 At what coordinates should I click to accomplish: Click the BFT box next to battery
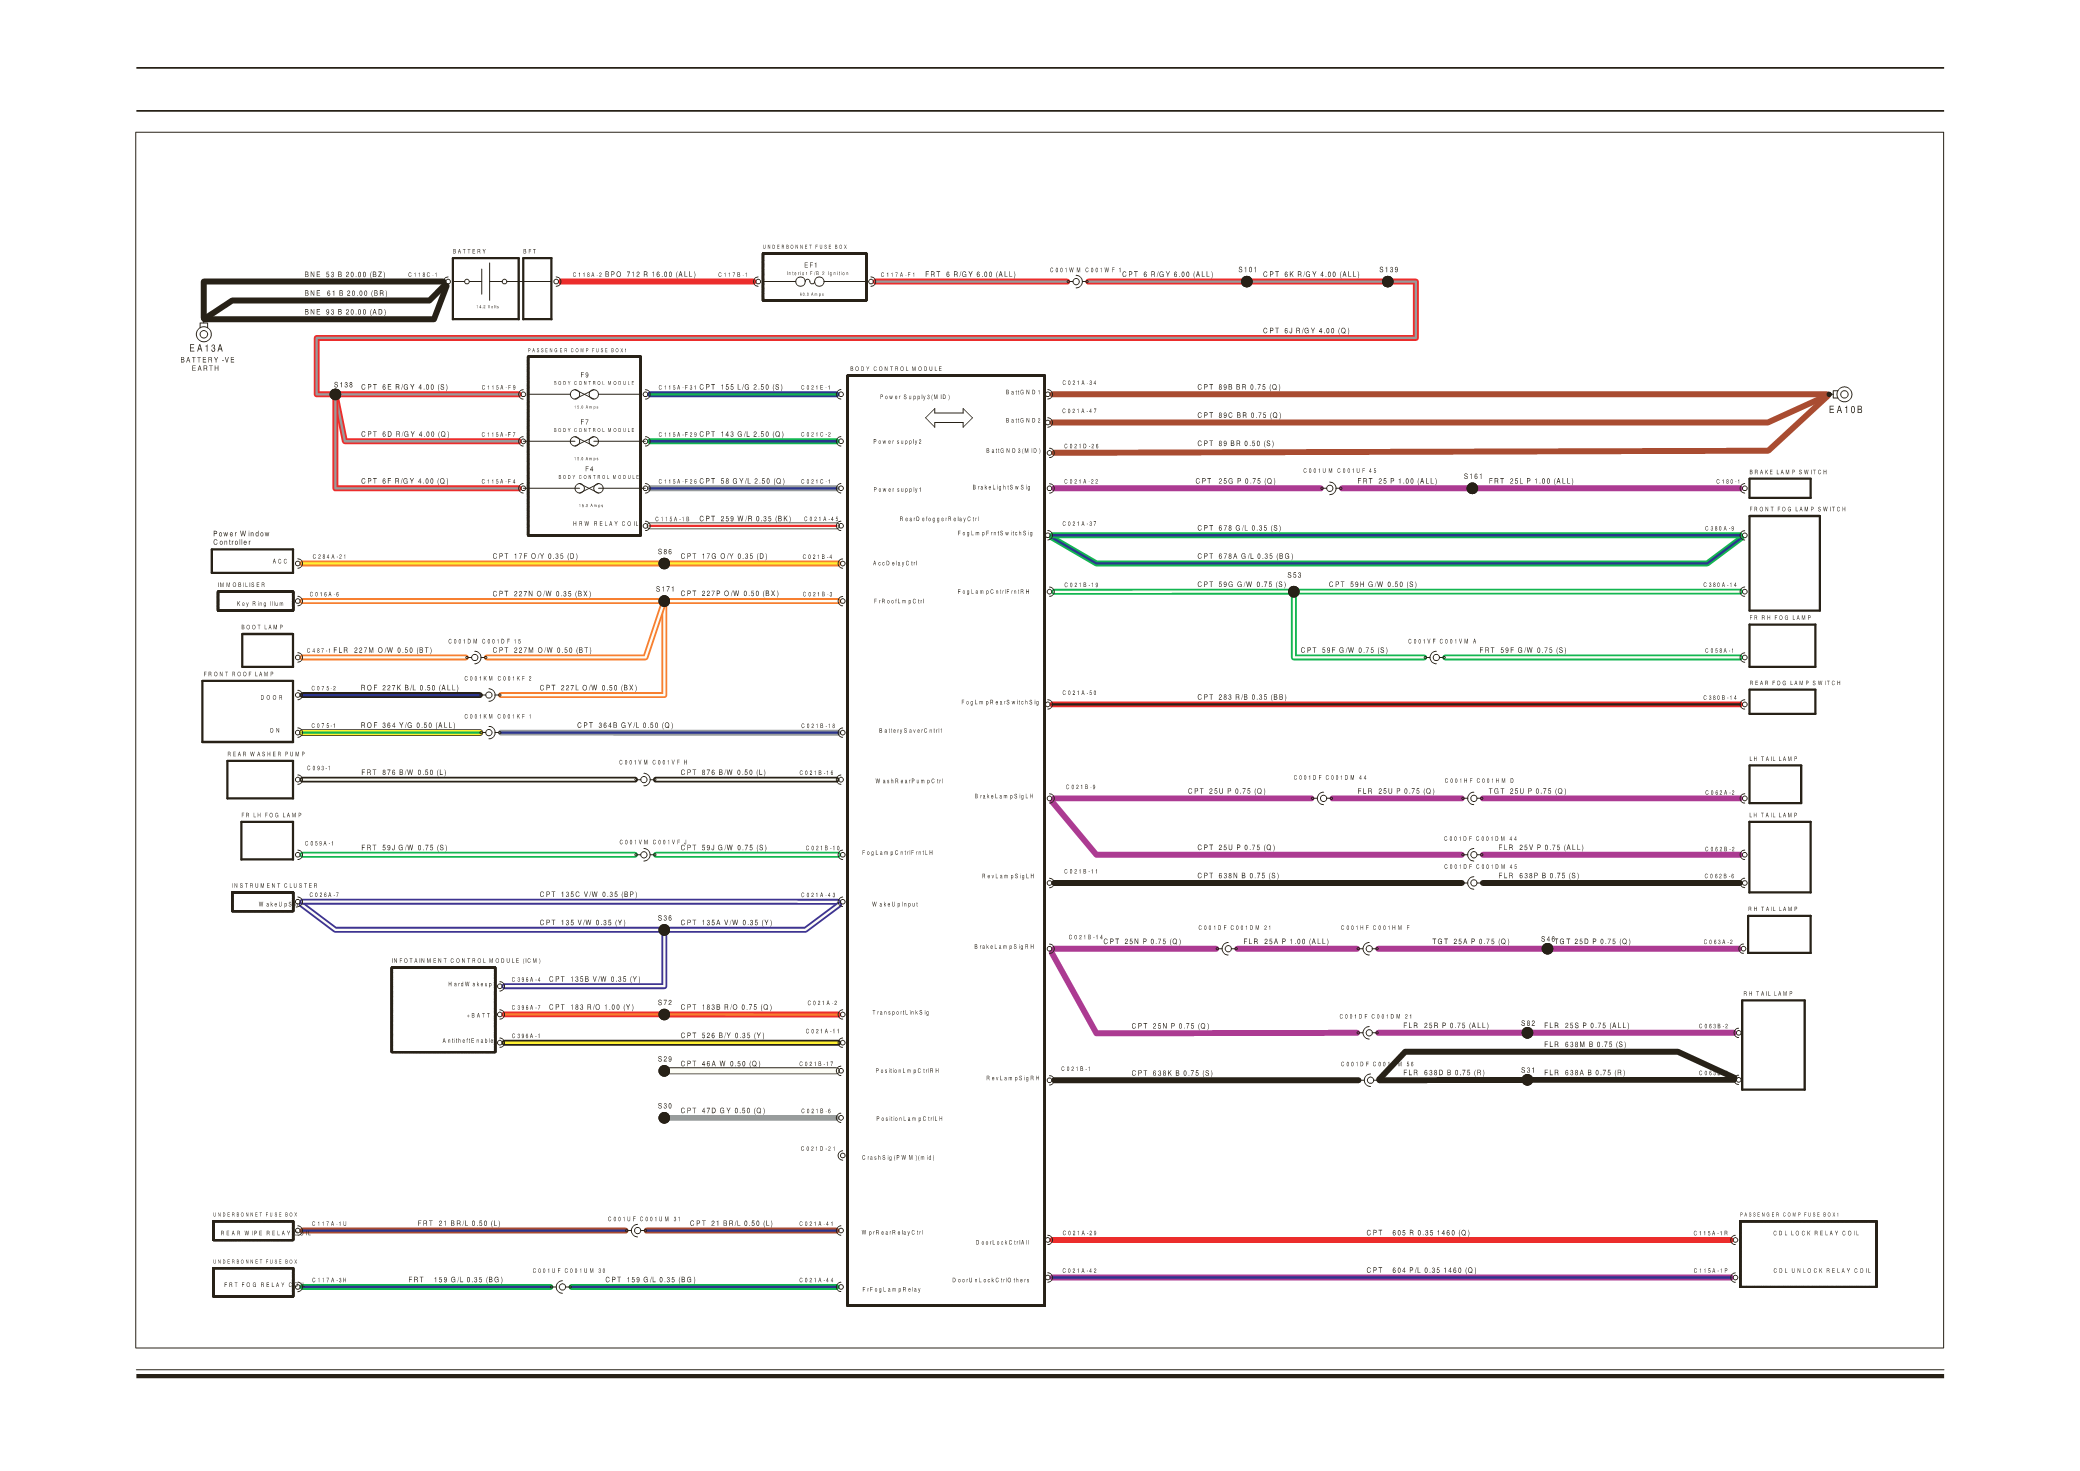click(x=536, y=288)
